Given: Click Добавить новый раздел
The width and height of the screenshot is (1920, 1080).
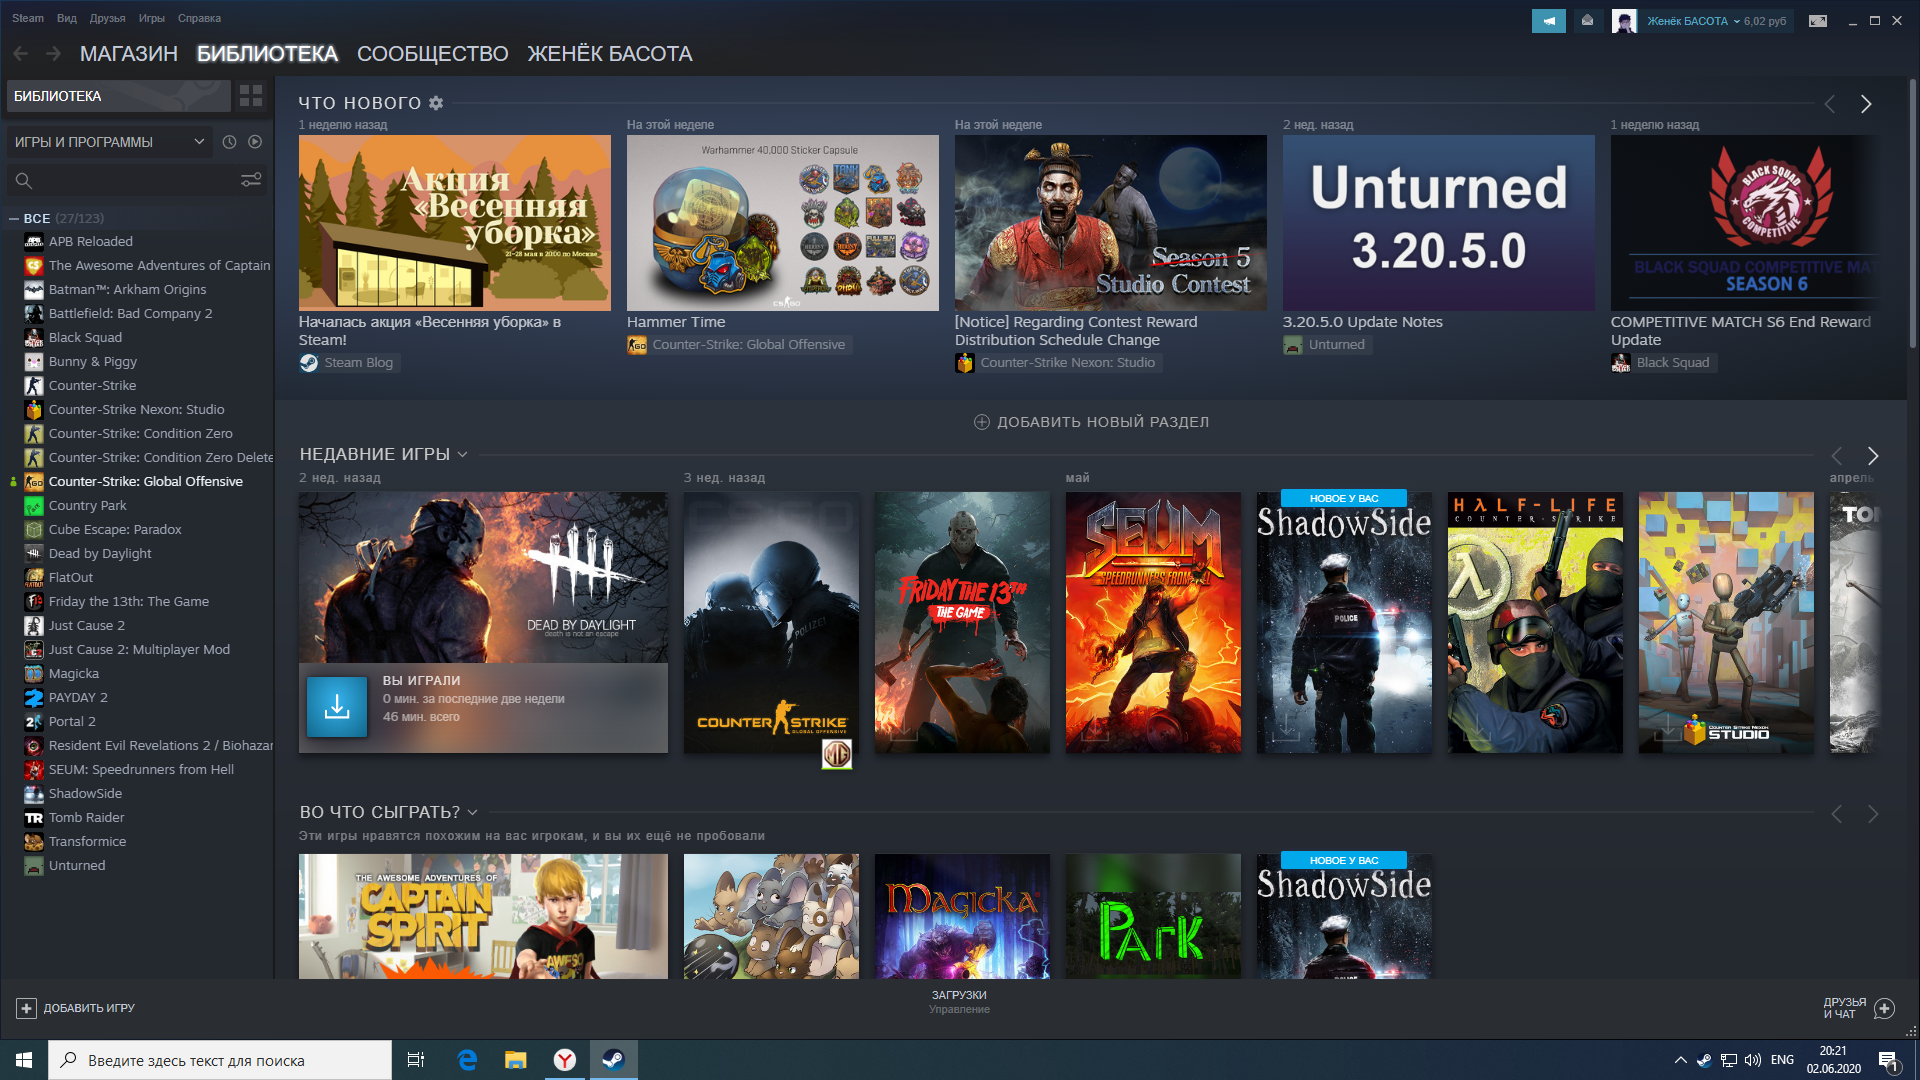Looking at the screenshot, I should pyautogui.click(x=1092, y=422).
